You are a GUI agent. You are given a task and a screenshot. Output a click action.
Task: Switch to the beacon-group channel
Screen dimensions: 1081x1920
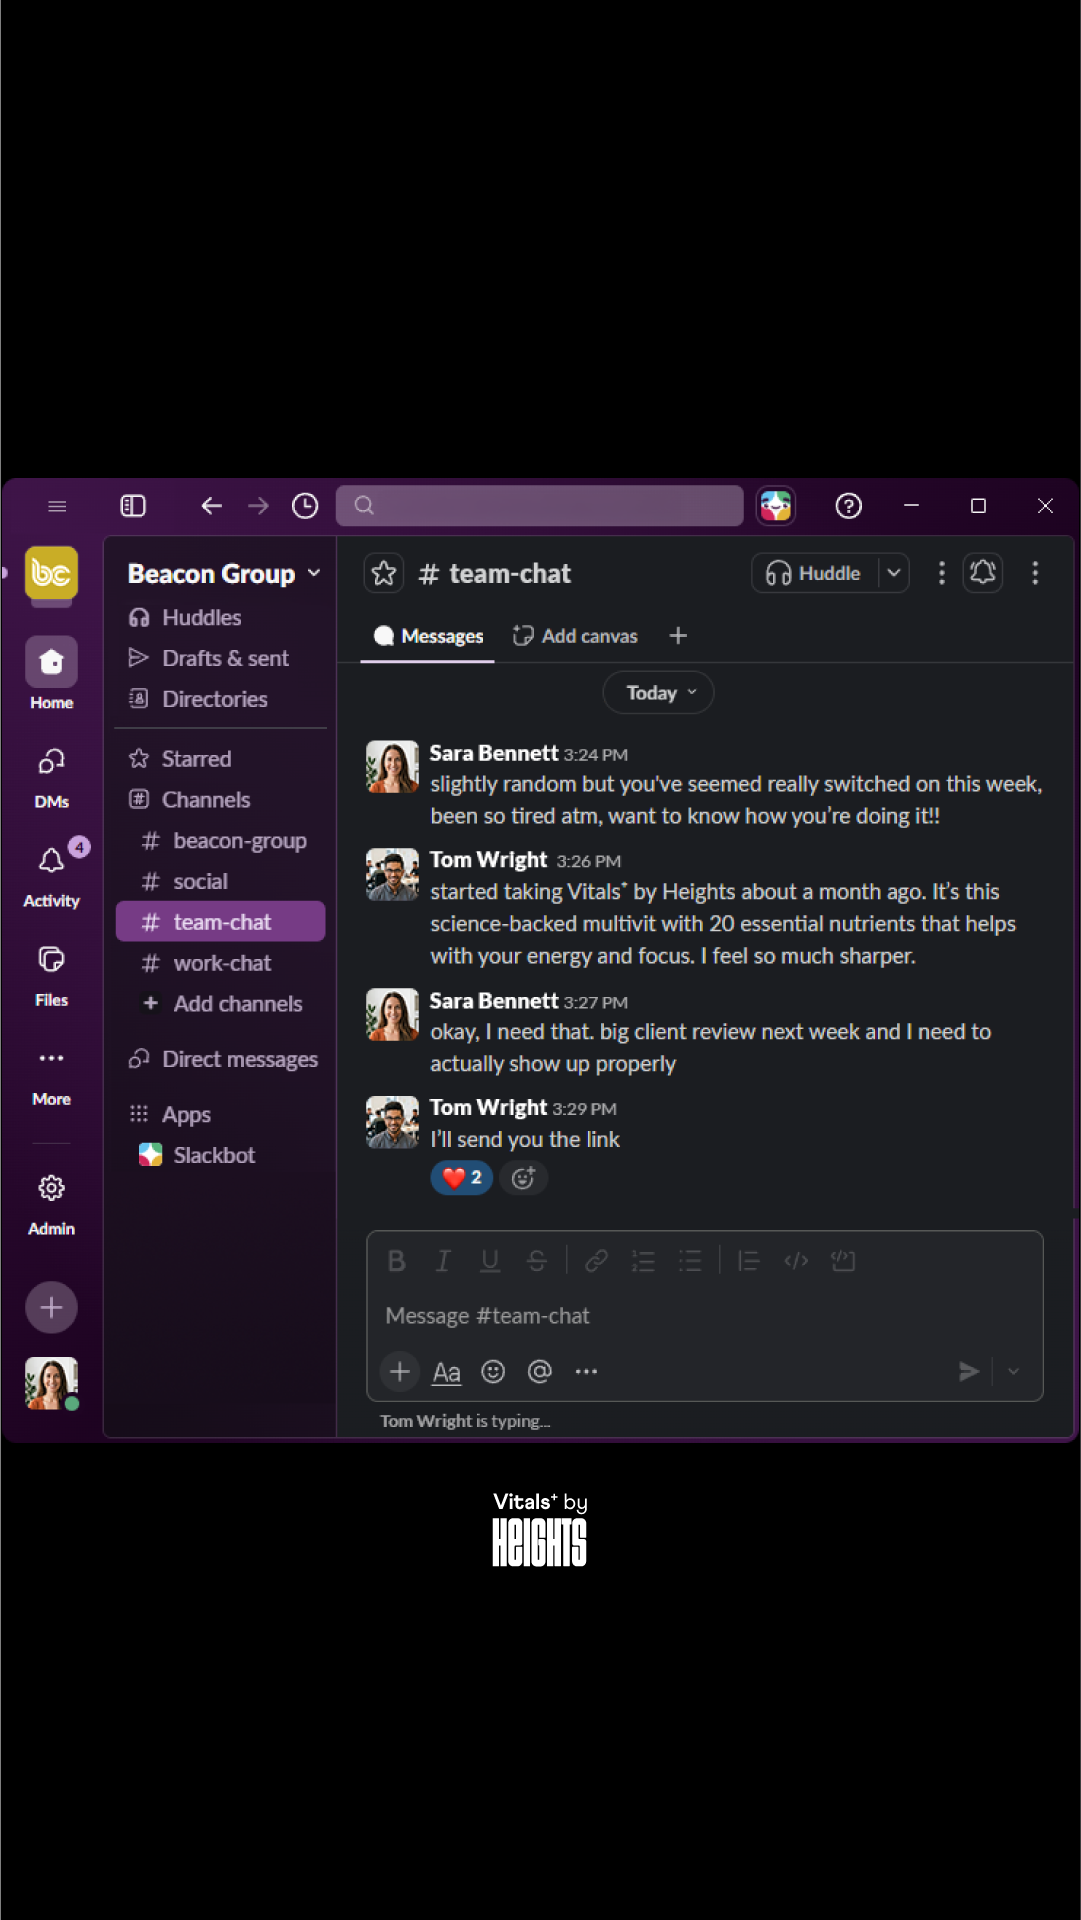tap(221, 841)
